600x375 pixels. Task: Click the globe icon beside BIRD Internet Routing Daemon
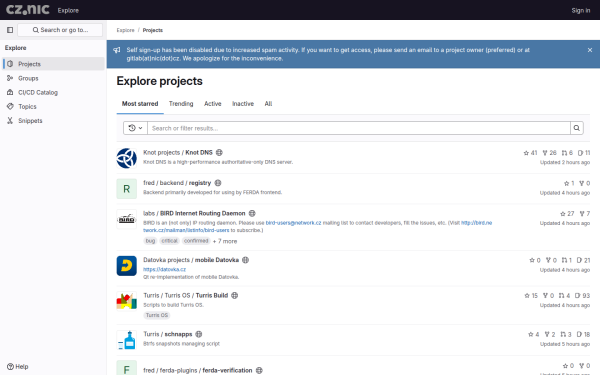click(252, 213)
